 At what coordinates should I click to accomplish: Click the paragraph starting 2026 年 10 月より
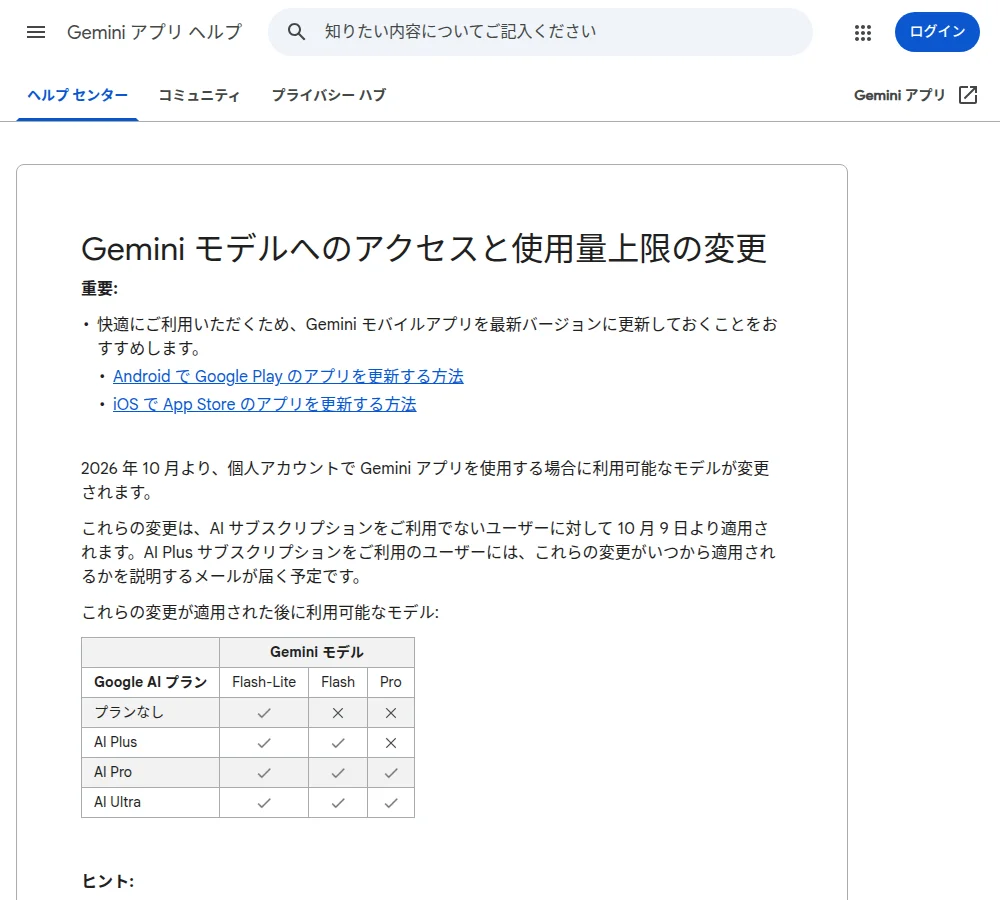coord(425,480)
